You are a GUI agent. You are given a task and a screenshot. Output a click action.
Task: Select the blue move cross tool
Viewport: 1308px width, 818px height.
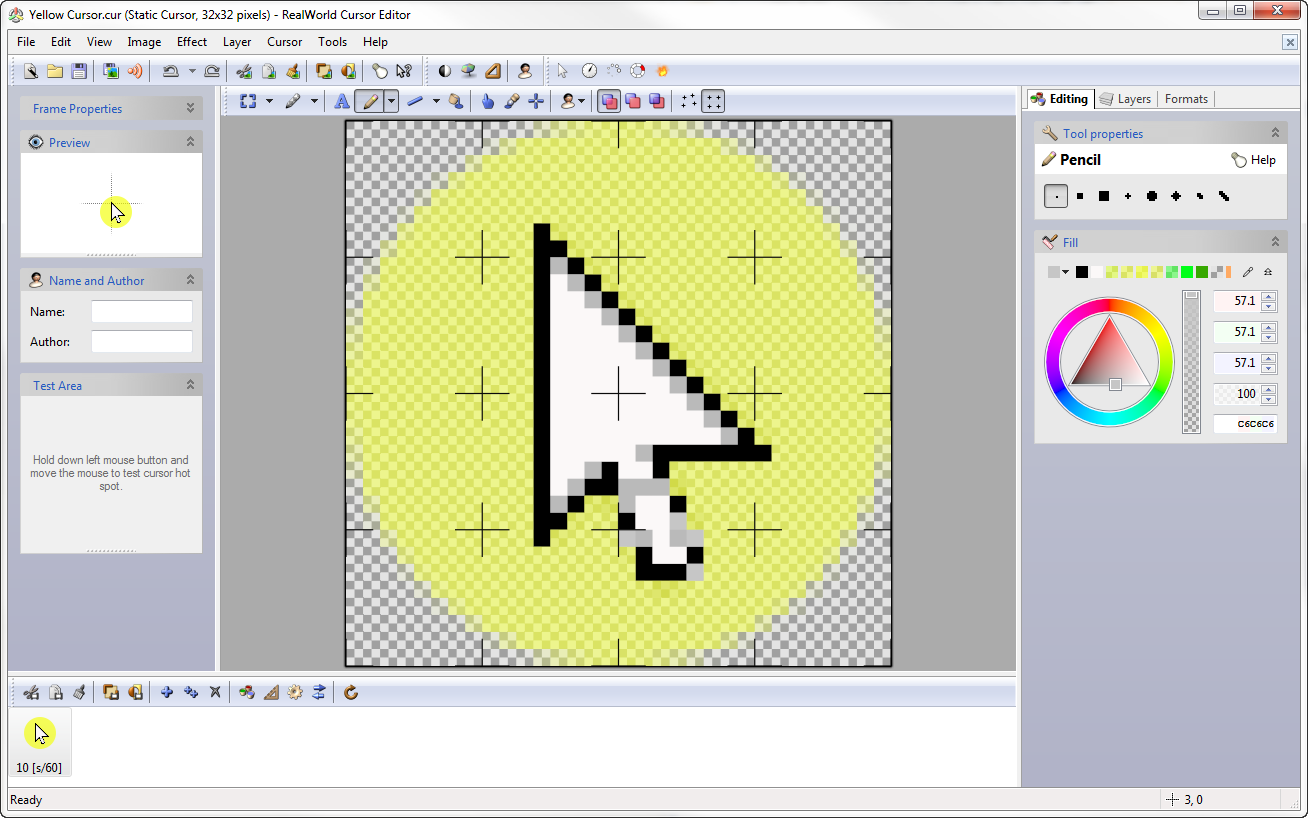[536, 101]
